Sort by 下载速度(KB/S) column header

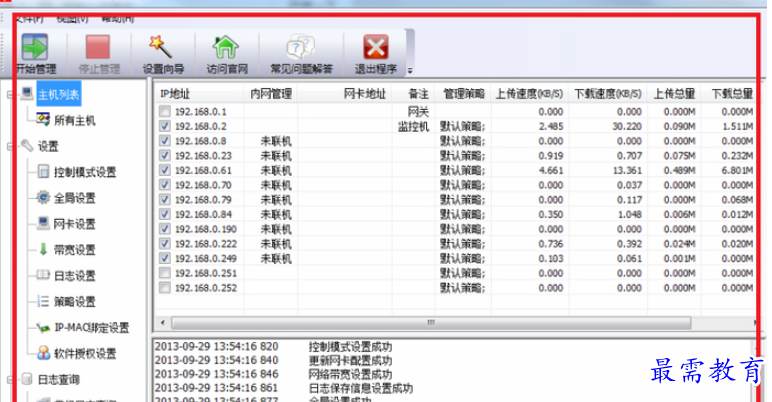609,94
